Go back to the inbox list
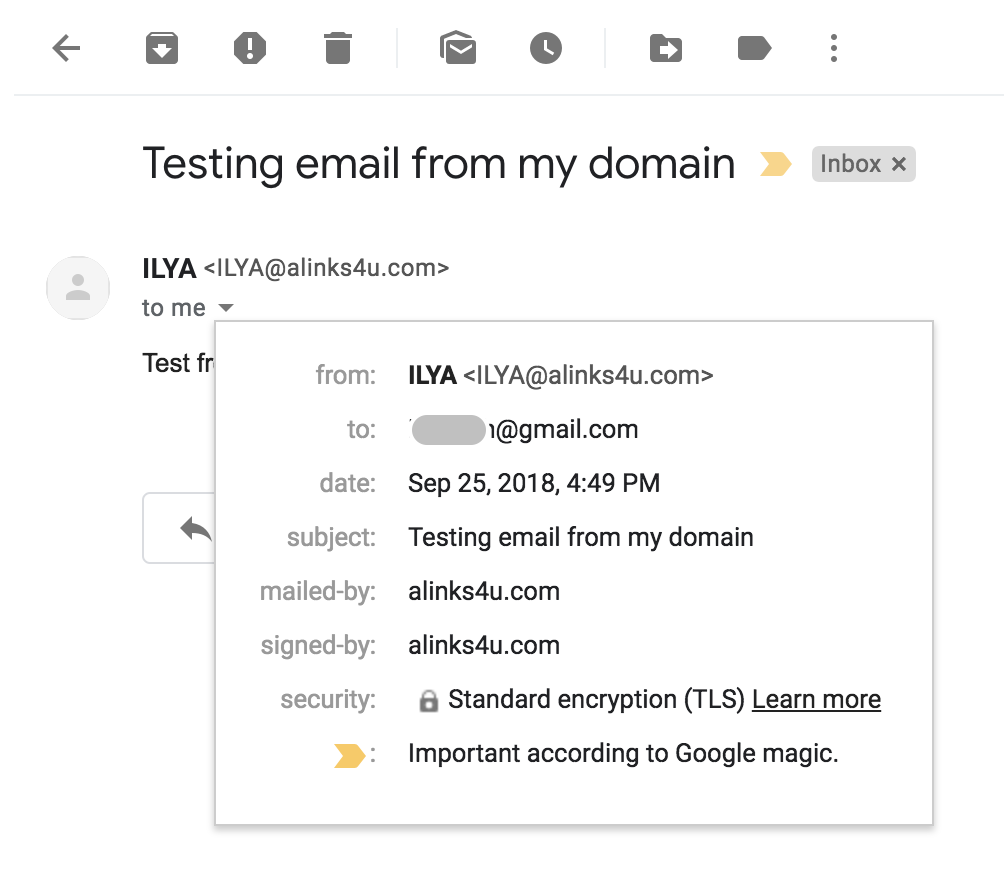 tap(66, 48)
